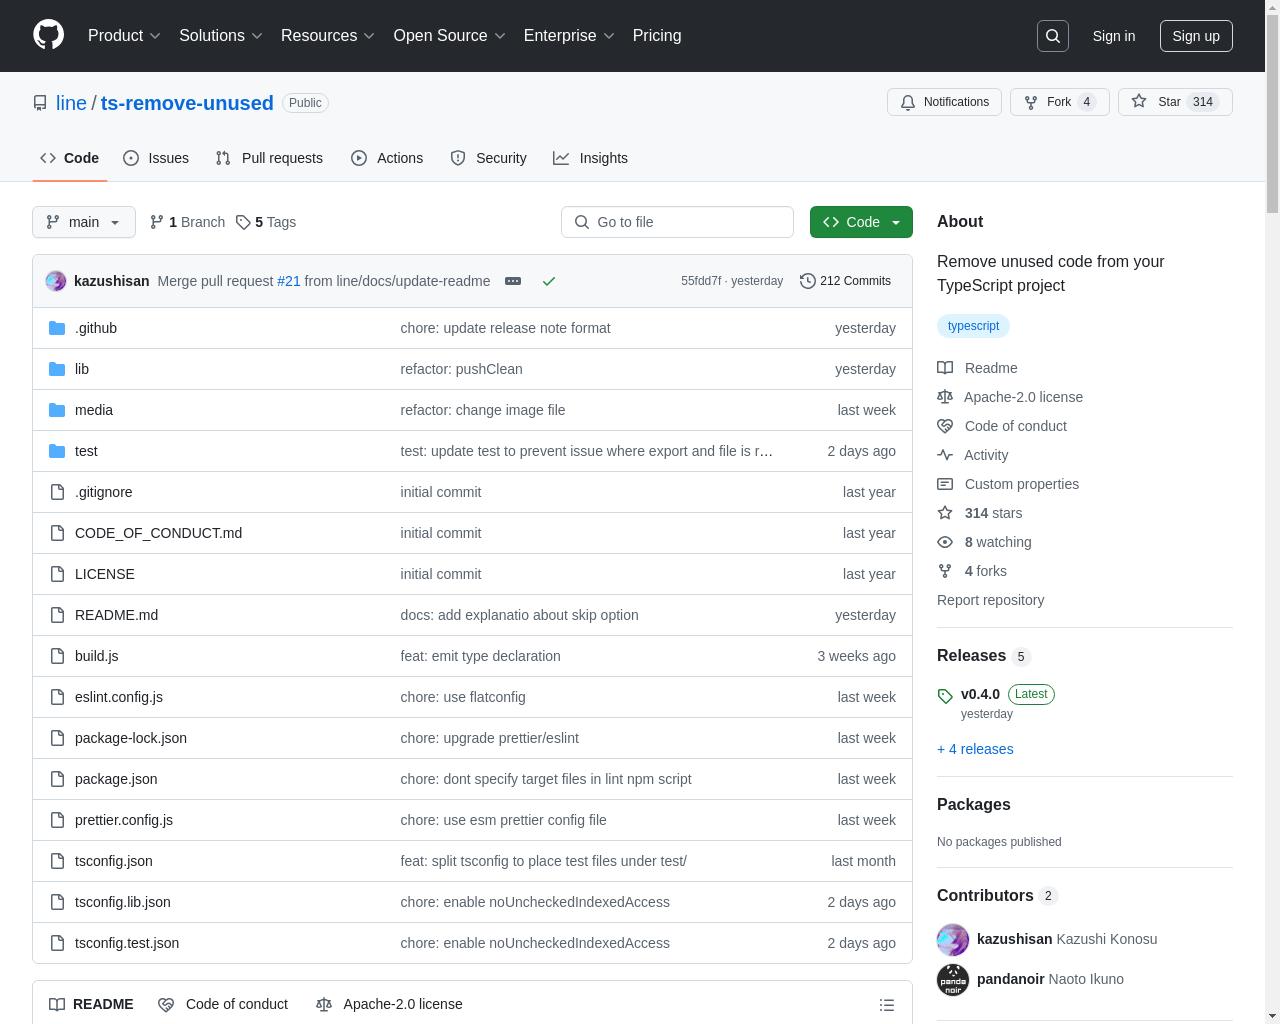Open the Insights tab
This screenshot has height=1024, width=1280.
[x=590, y=158]
